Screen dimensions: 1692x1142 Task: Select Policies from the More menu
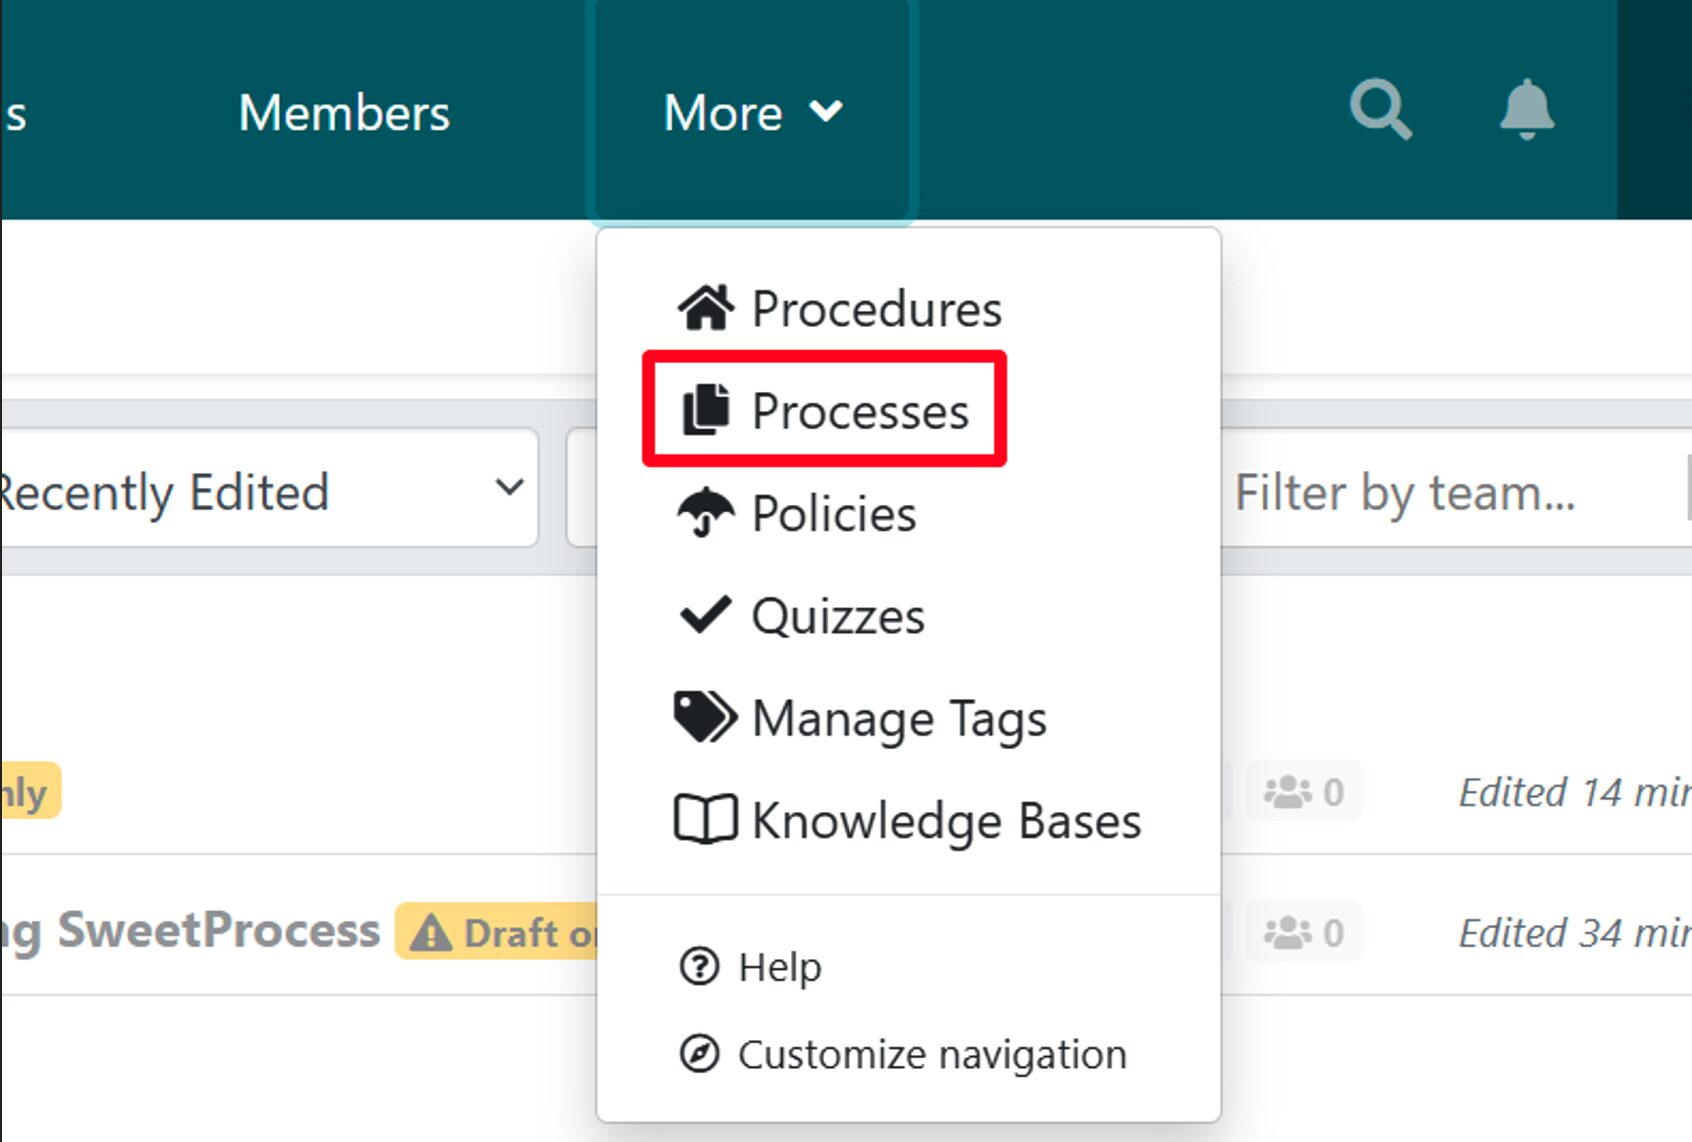coord(834,514)
